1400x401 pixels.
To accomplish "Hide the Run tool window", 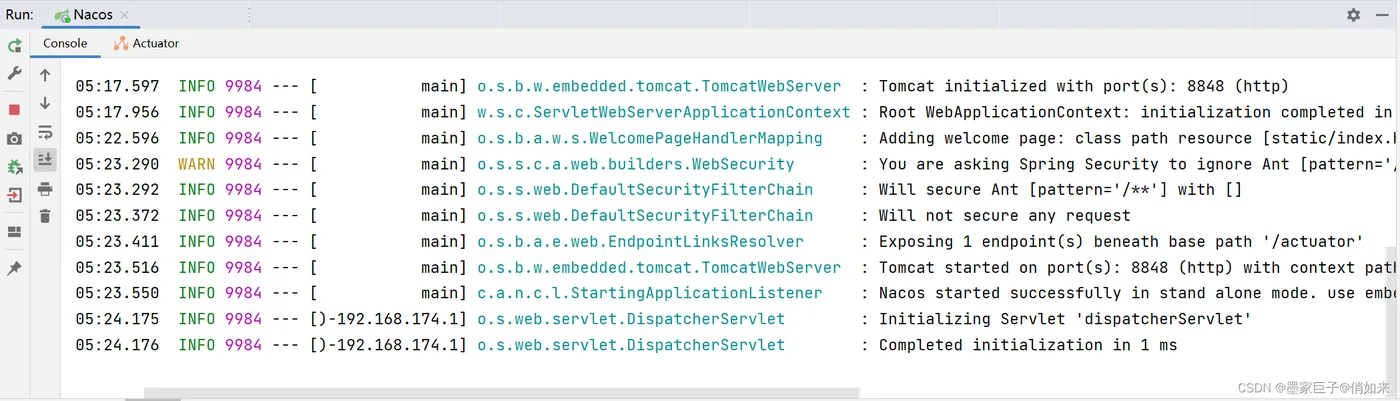I will [1382, 15].
